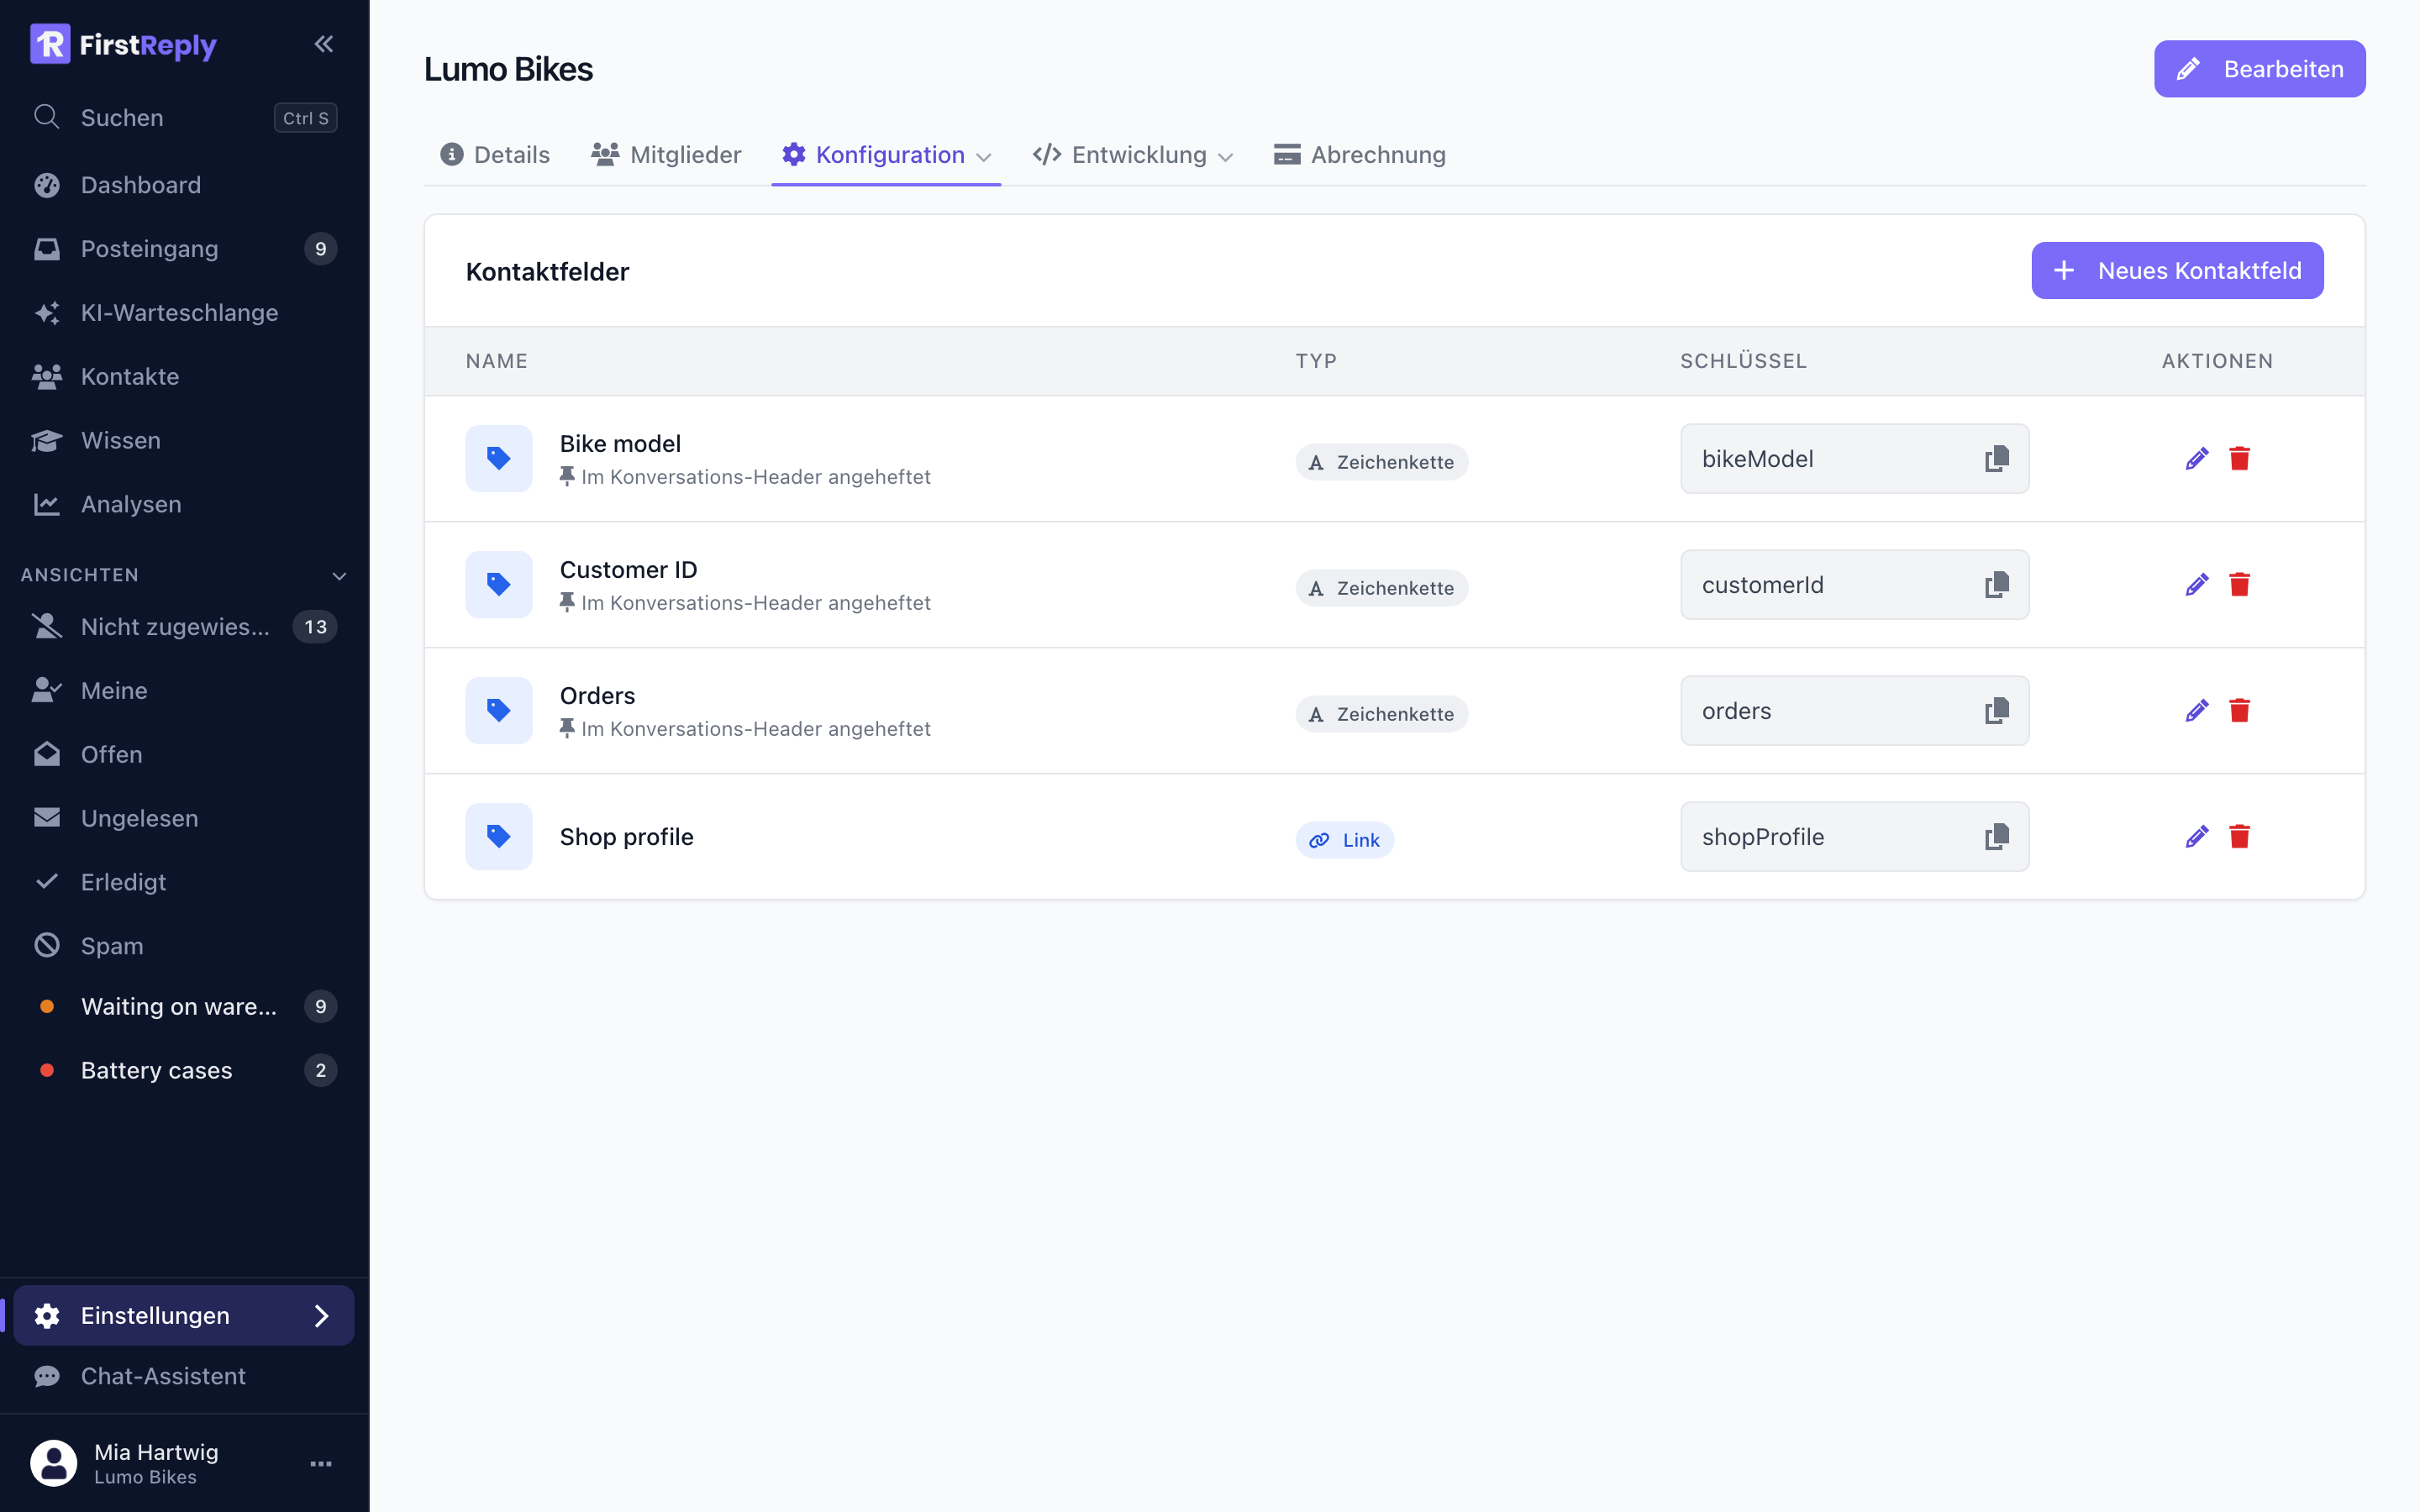Screen dimensions: 2420x1512
Task: Delete the Shop profile contact field
Action: coord(2239,837)
